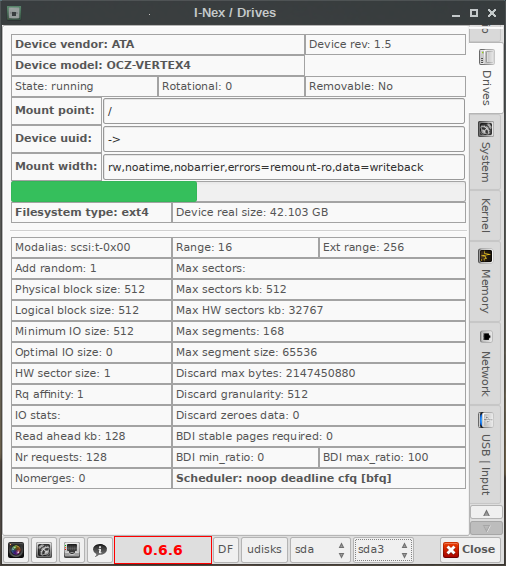This screenshot has width=506, height=566.
Task: Click the DF button
Action: (226, 550)
